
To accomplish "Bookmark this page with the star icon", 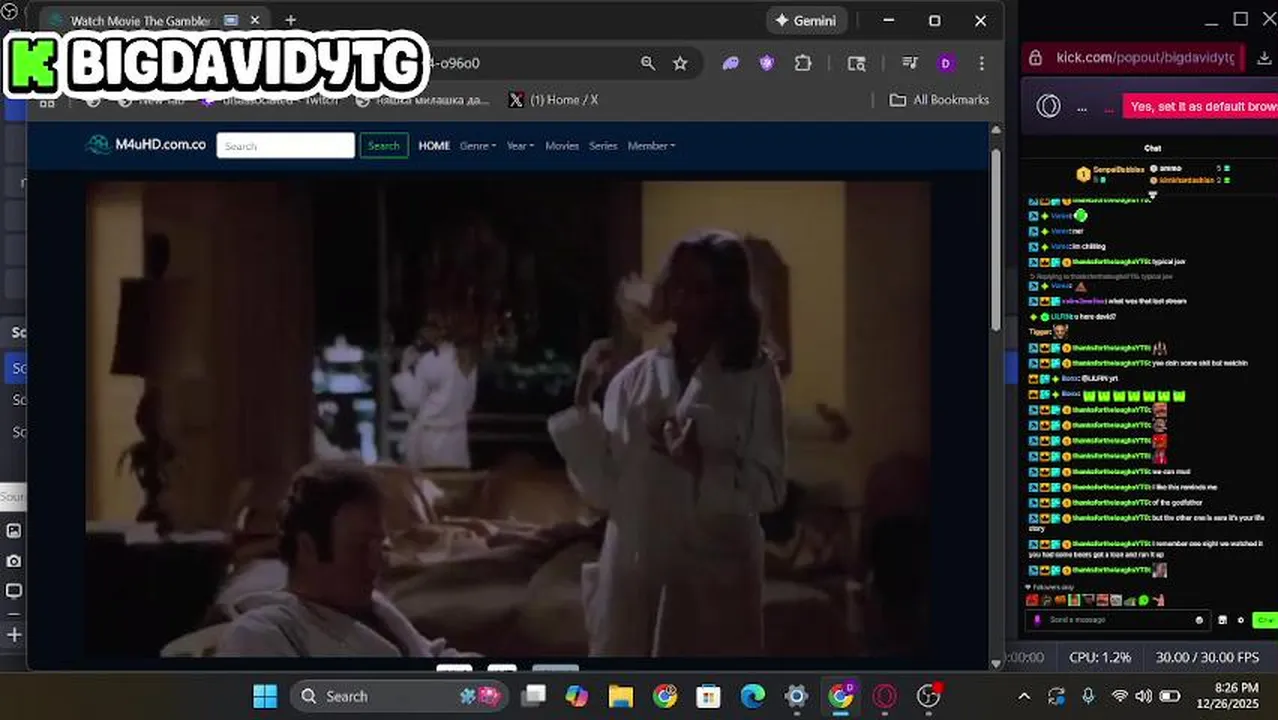I will (x=680, y=63).
